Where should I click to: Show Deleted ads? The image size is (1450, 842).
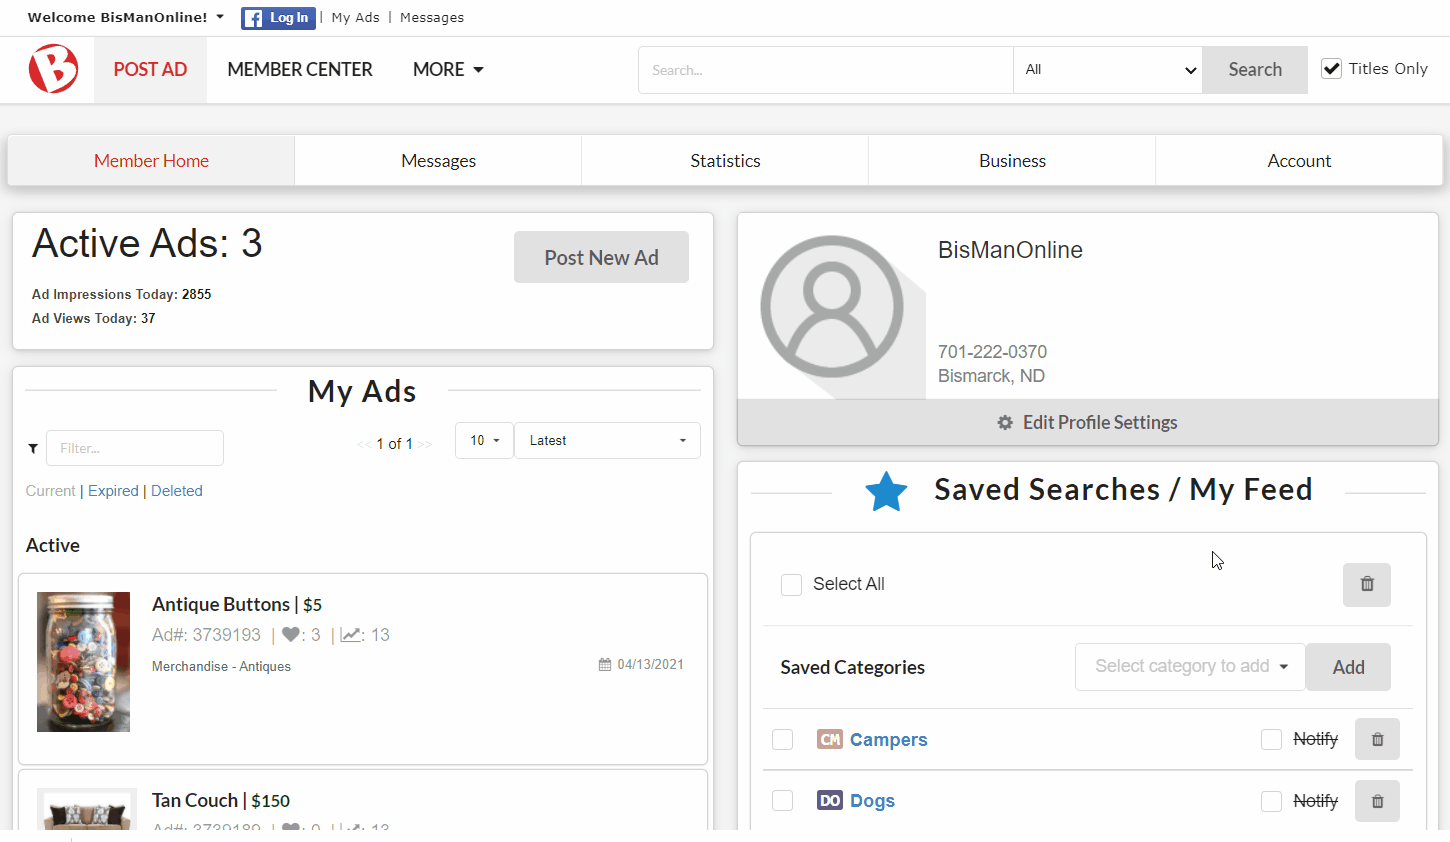click(177, 491)
